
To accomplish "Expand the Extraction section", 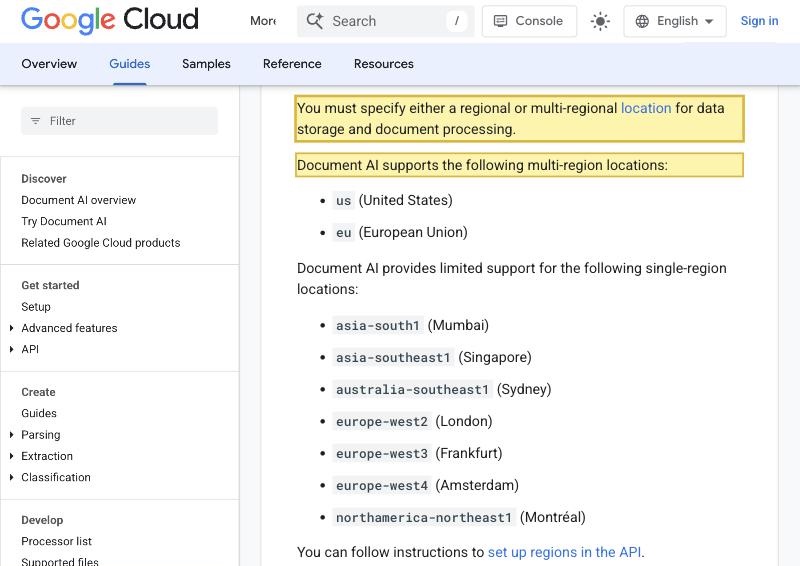I will point(11,456).
